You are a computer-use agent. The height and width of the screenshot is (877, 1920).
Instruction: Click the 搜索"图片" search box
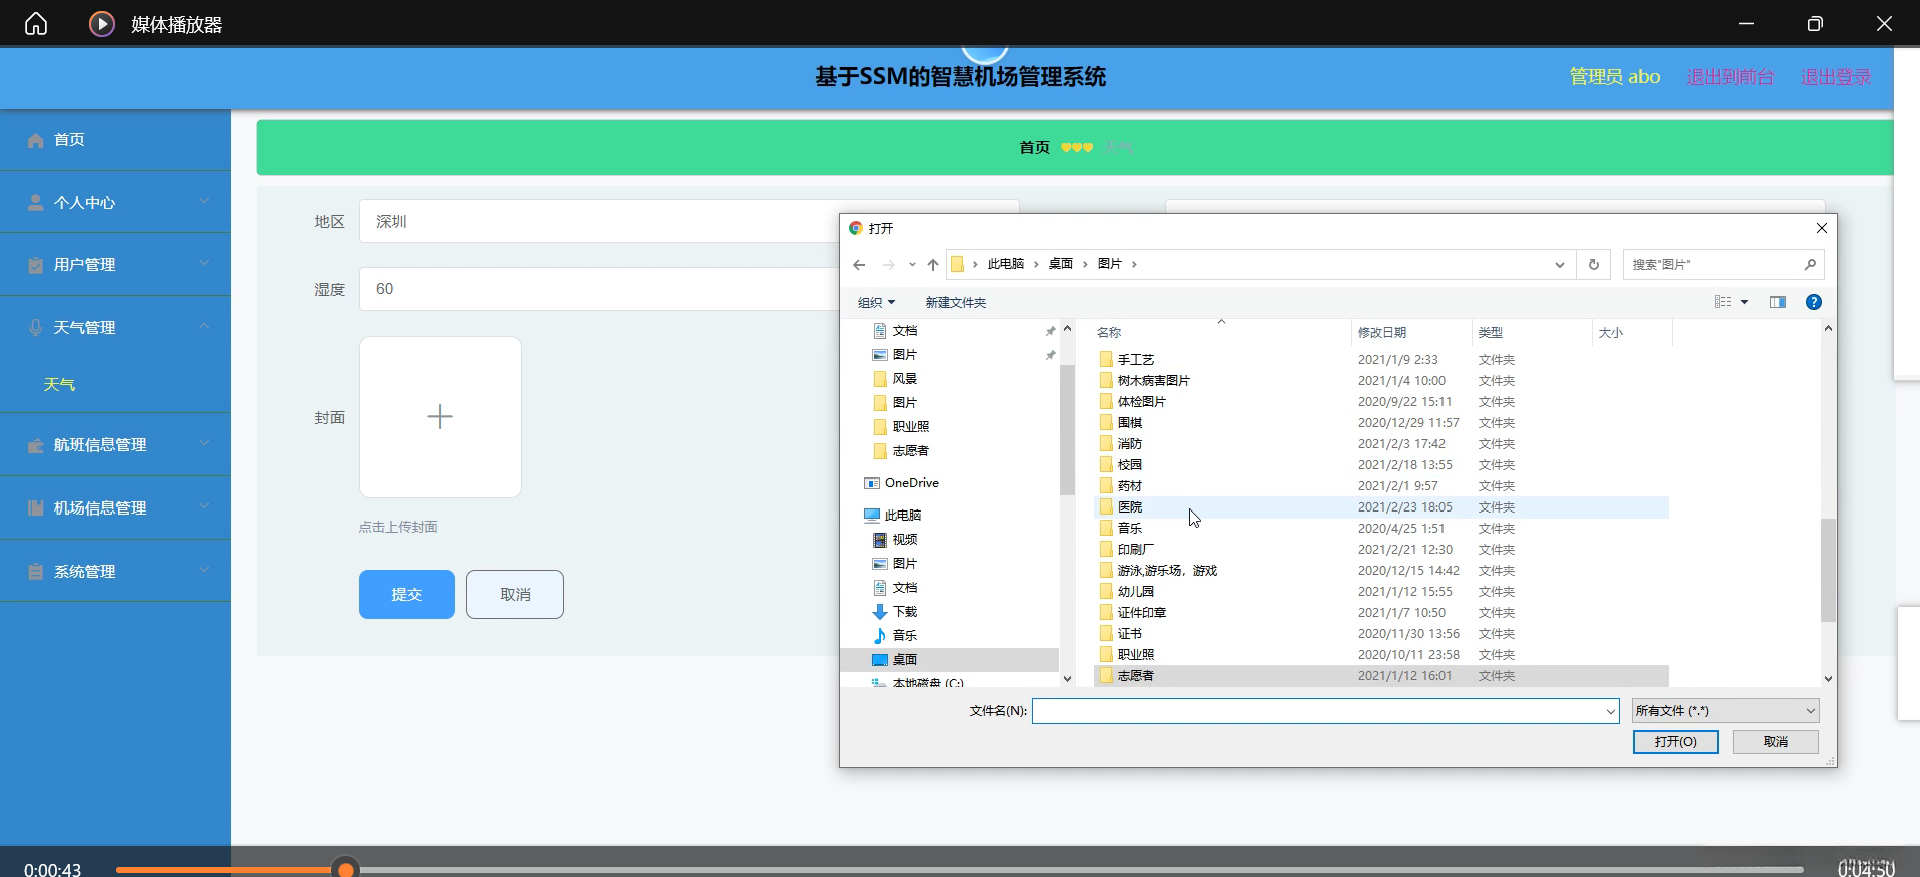pos(1723,264)
